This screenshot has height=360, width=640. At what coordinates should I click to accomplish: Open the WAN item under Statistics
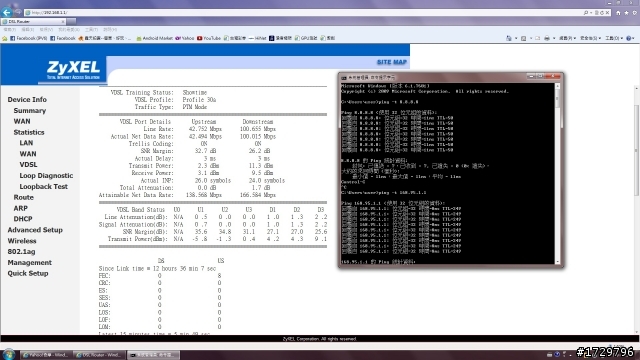(28, 154)
